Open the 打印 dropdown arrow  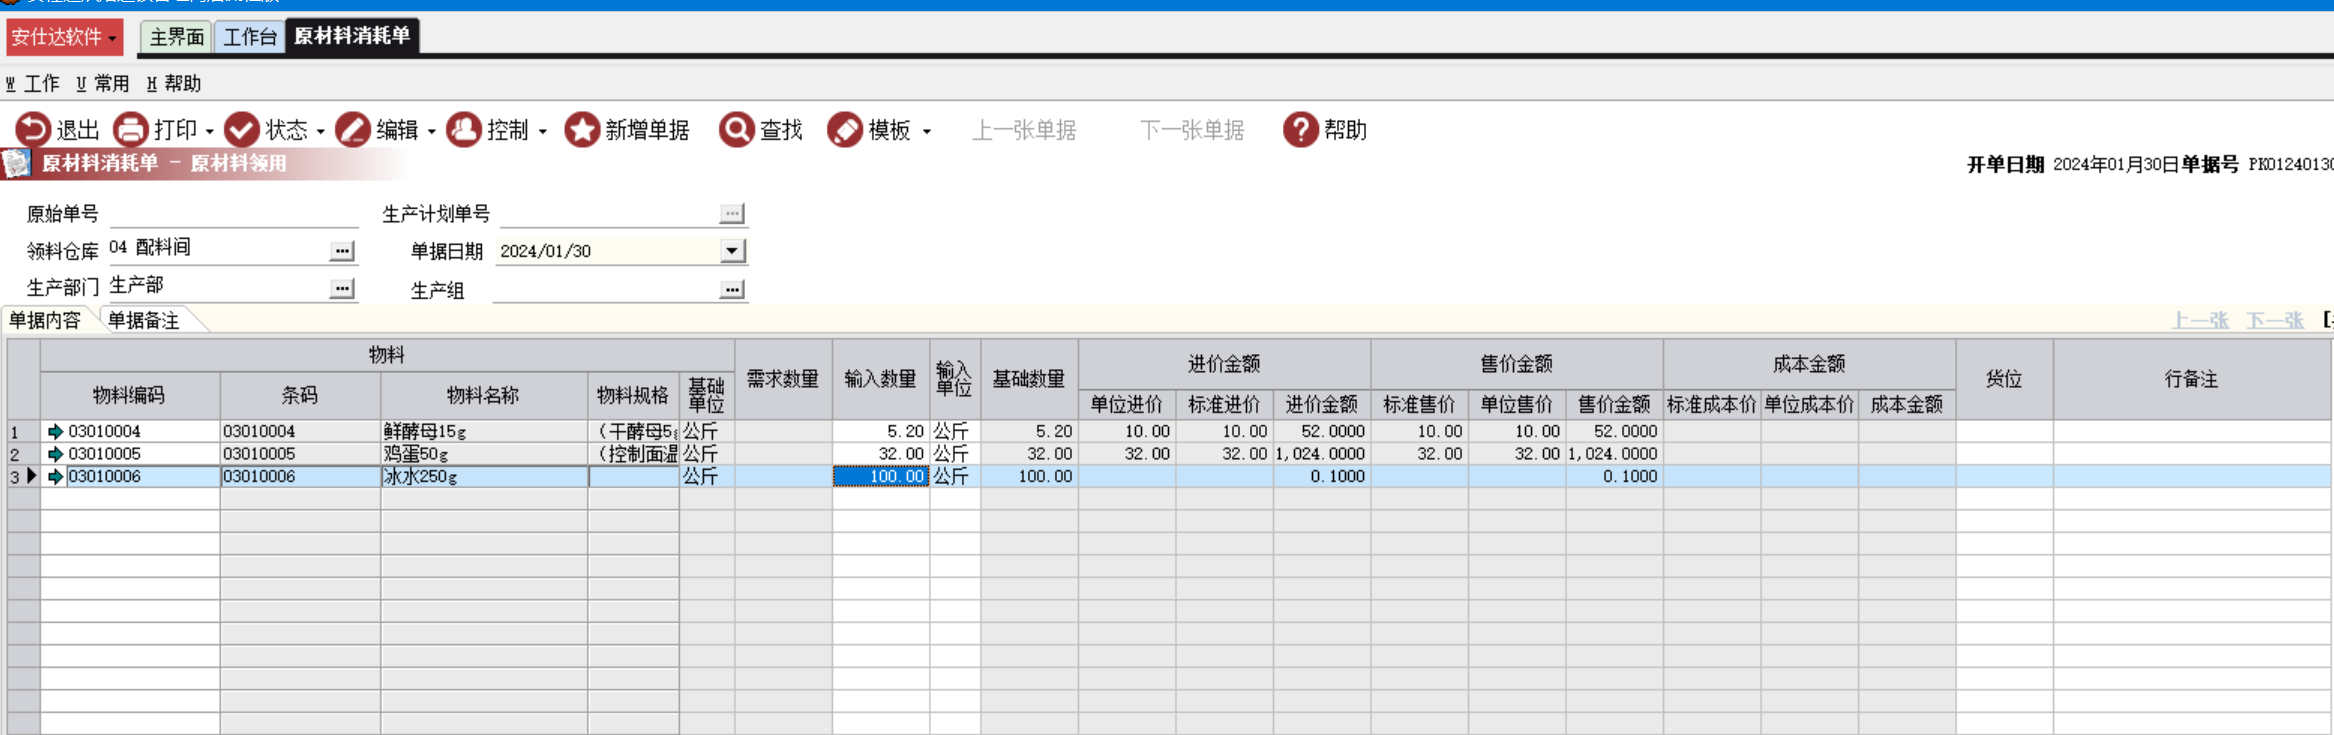[210, 131]
